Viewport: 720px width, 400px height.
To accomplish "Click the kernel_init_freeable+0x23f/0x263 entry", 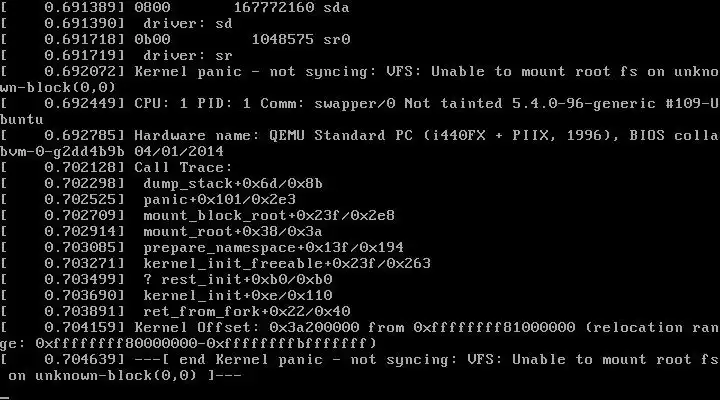I will (287, 264).
